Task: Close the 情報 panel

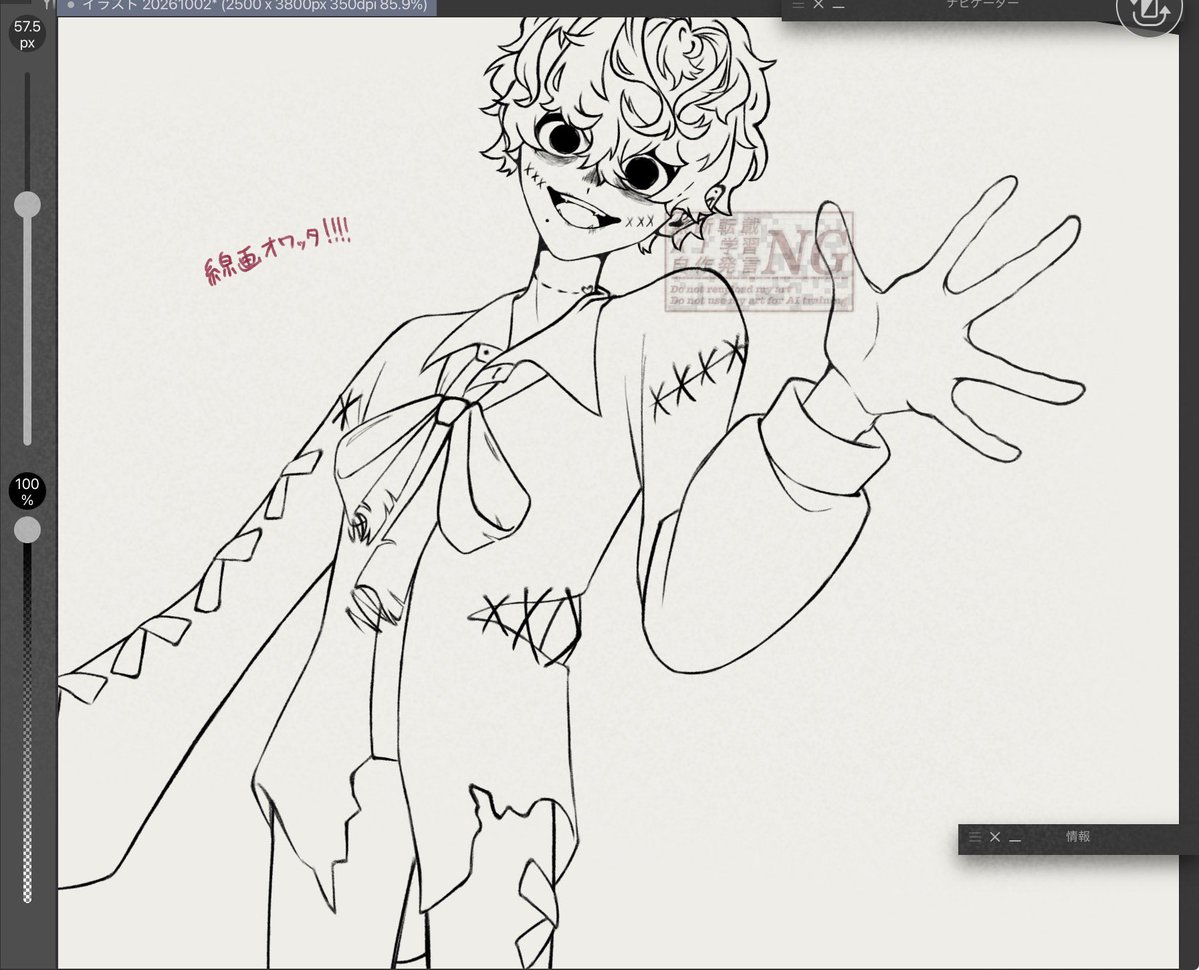Action: [x=995, y=837]
